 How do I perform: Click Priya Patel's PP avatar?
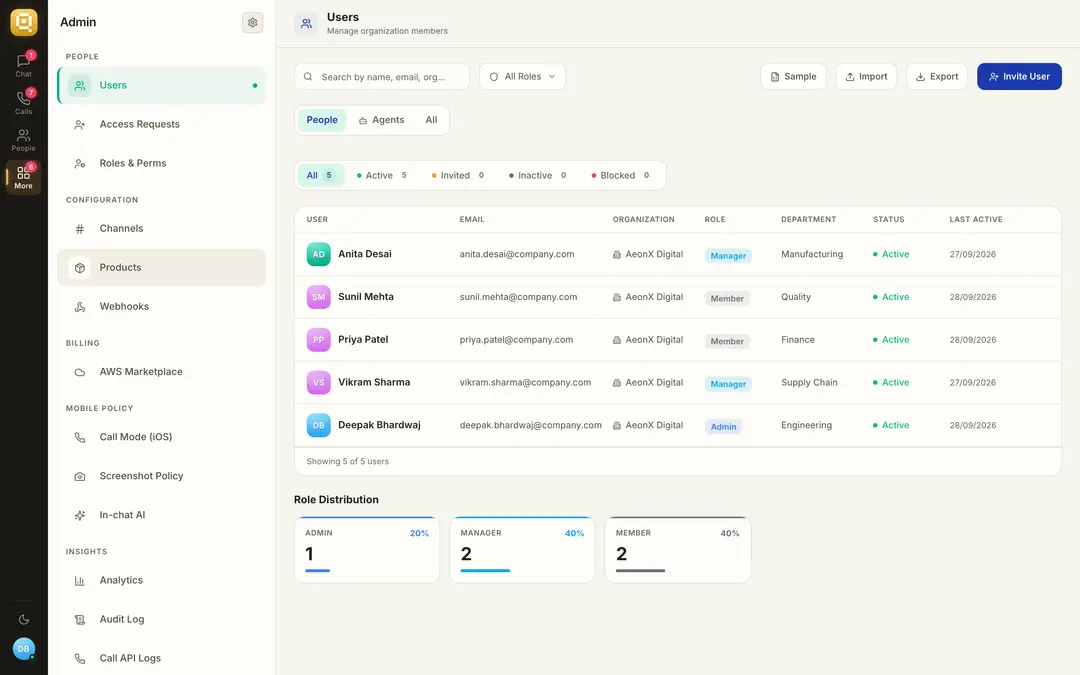tap(318, 340)
